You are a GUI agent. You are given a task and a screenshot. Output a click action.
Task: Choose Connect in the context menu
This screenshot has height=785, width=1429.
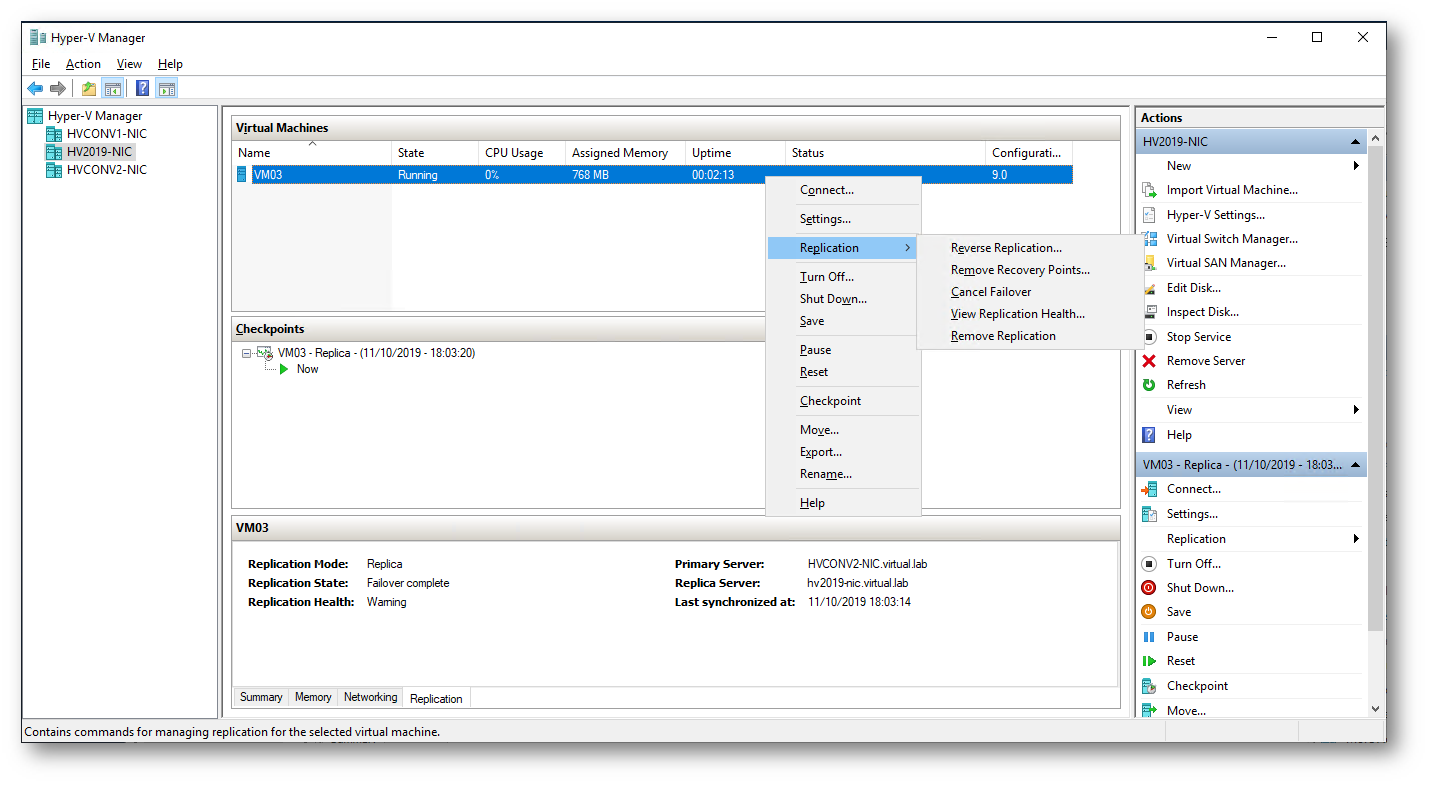(843, 190)
